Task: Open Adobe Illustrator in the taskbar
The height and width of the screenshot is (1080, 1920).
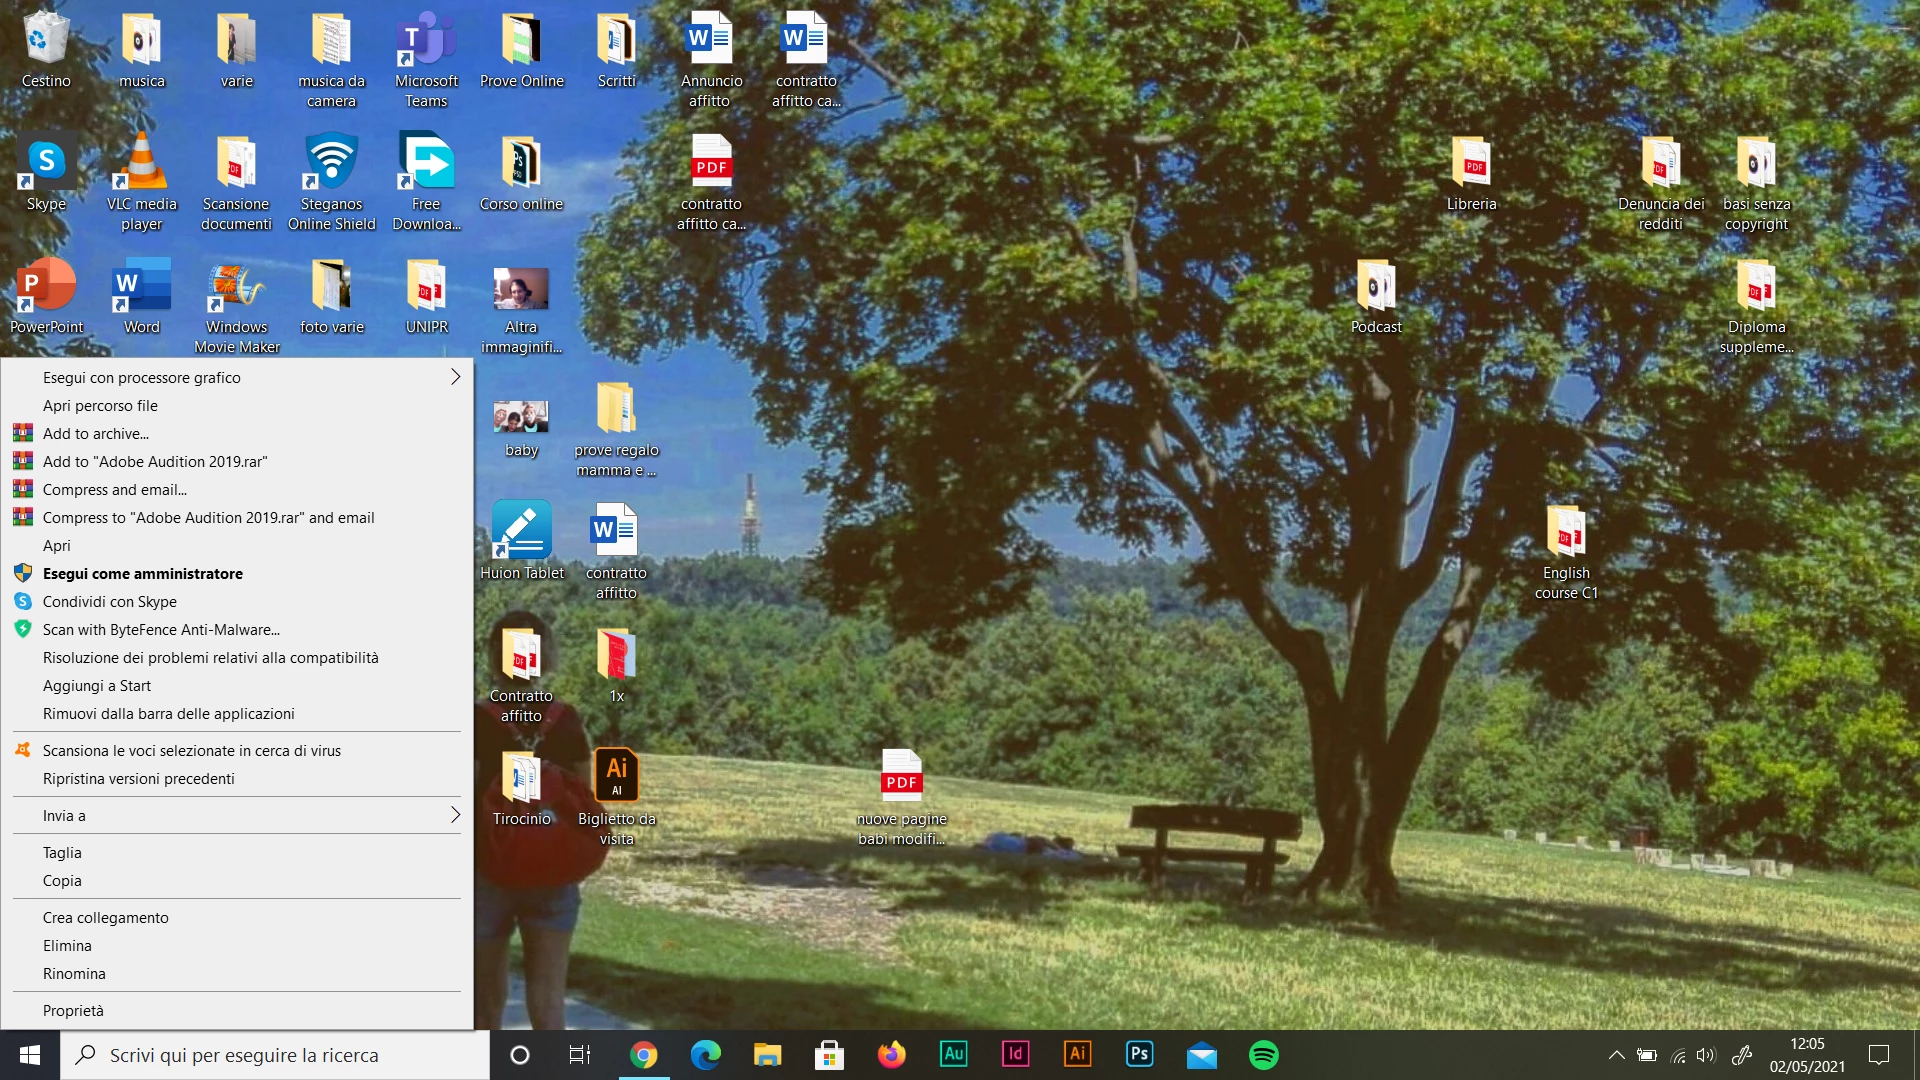Action: point(1077,1054)
